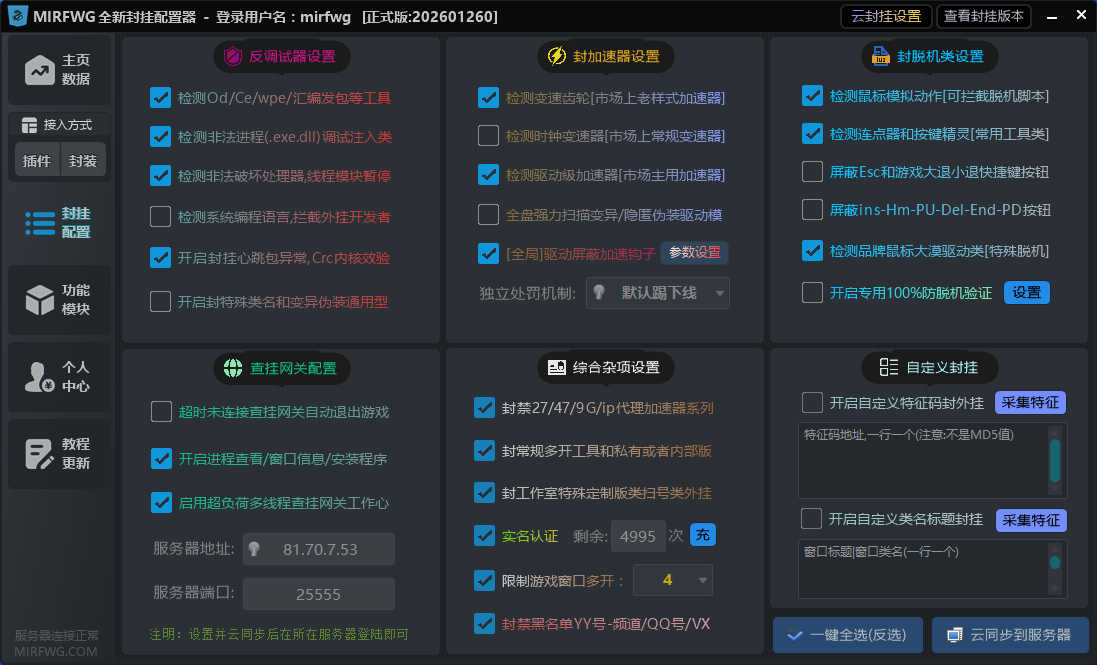The height and width of the screenshot is (665, 1097).
Task: Click the 综合杂项设置 header icon
Action: pos(557,367)
